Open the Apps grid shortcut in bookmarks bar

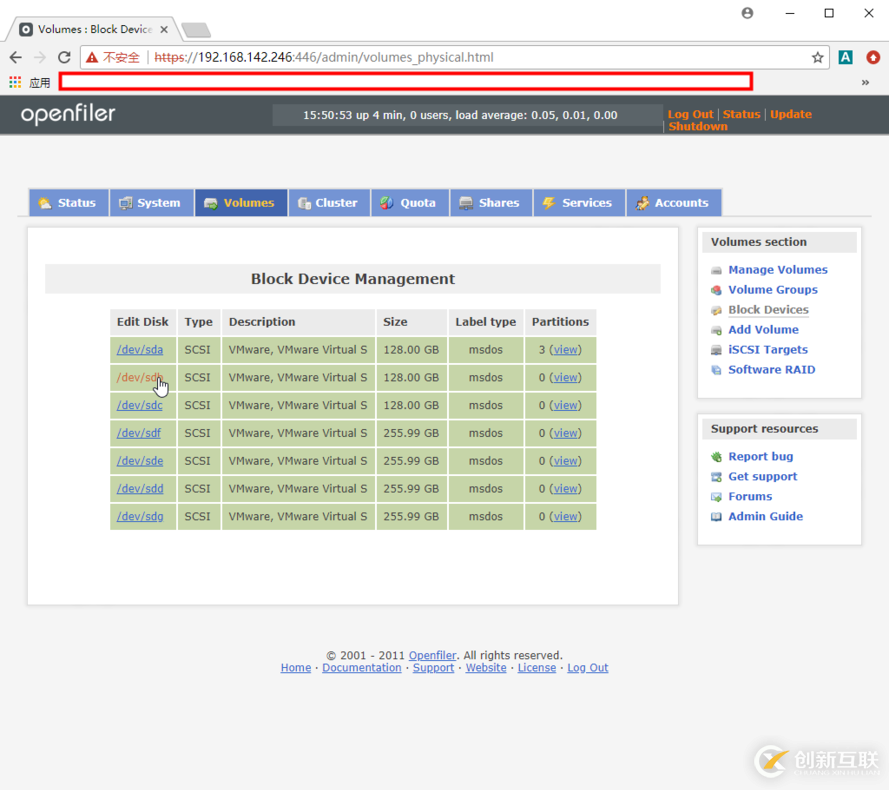pos(15,82)
